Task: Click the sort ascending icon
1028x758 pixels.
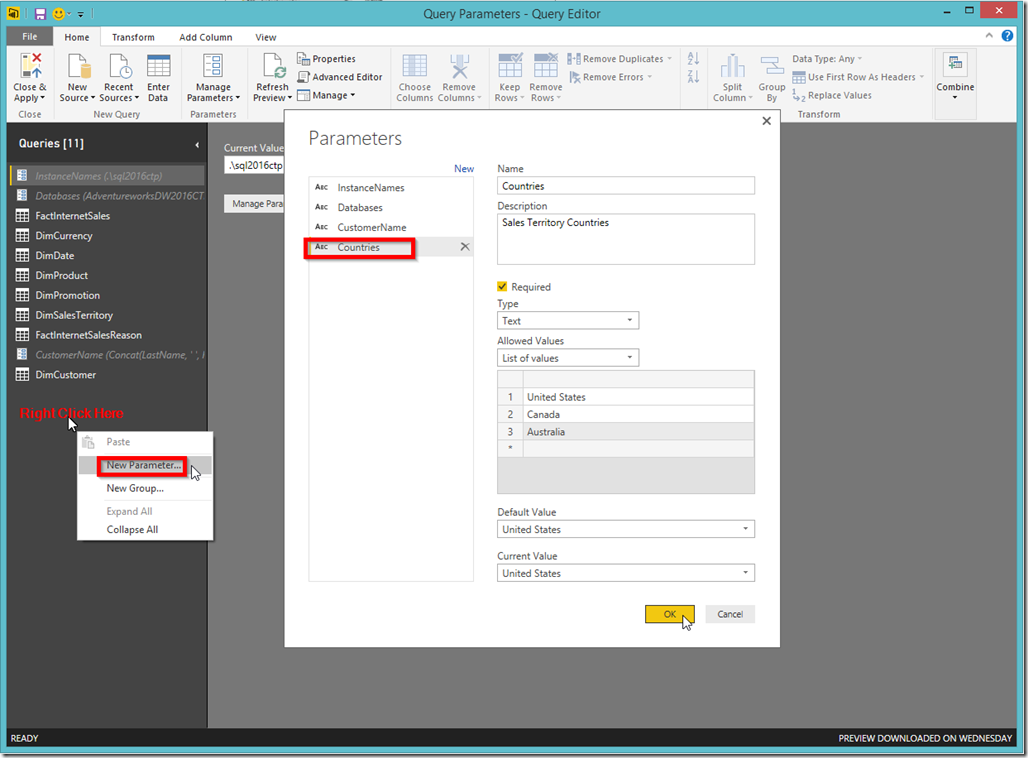Action: (693, 58)
